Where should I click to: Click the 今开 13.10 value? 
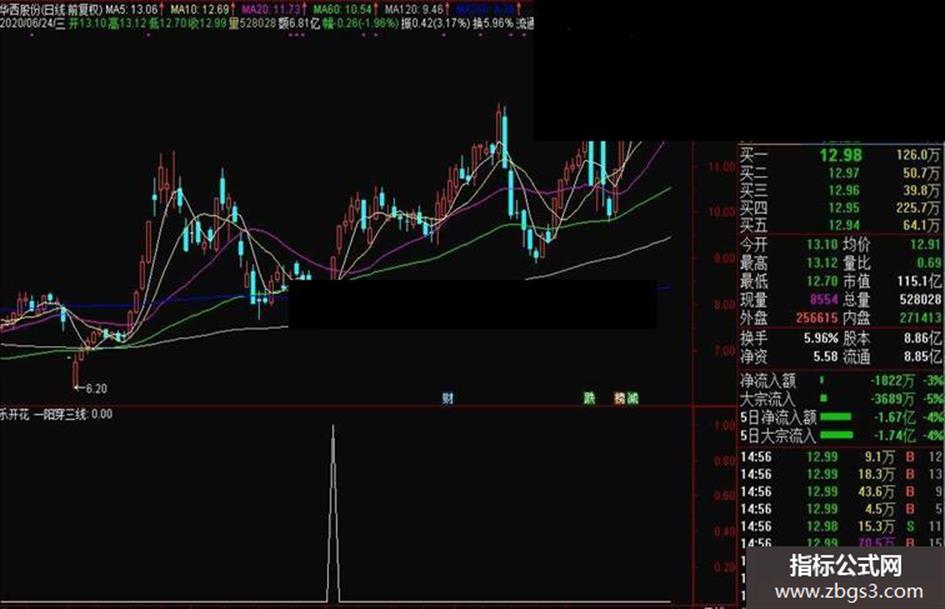(822, 245)
